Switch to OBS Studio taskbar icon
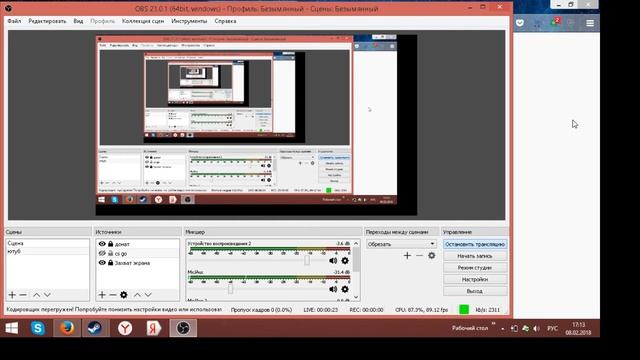The image size is (640, 360). click(x=183, y=328)
